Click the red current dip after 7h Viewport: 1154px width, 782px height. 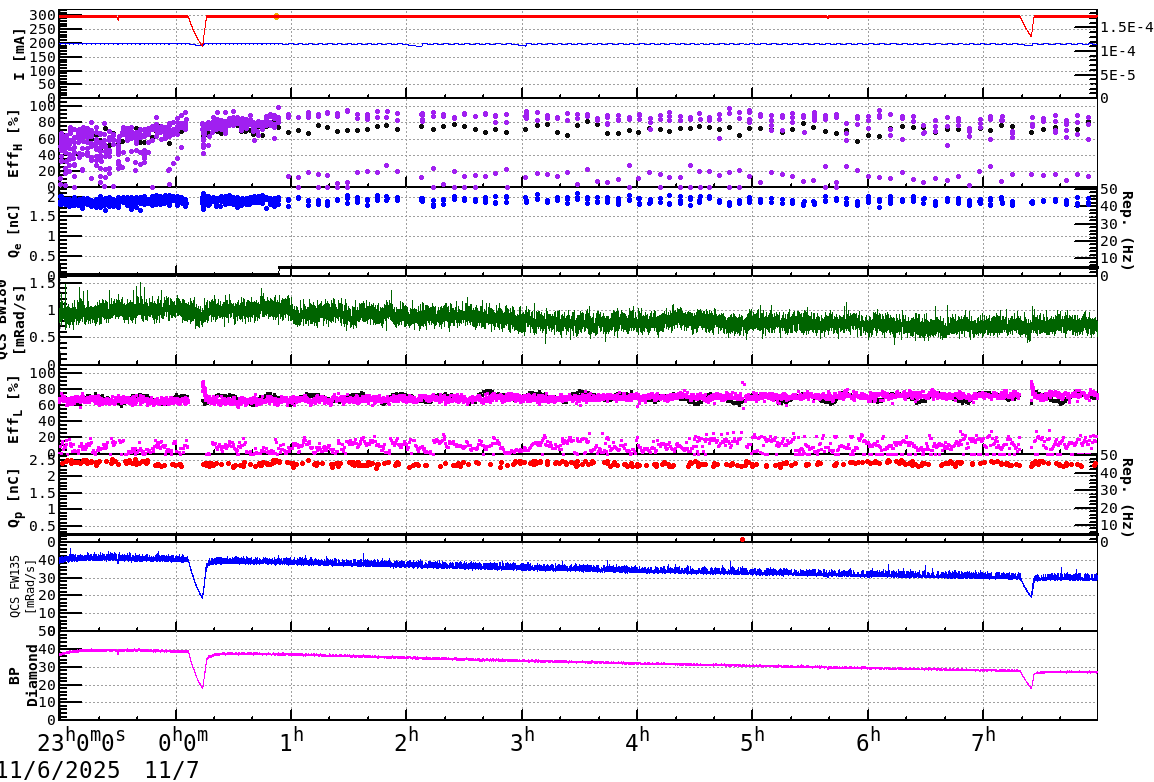(x=1027, y=26)
